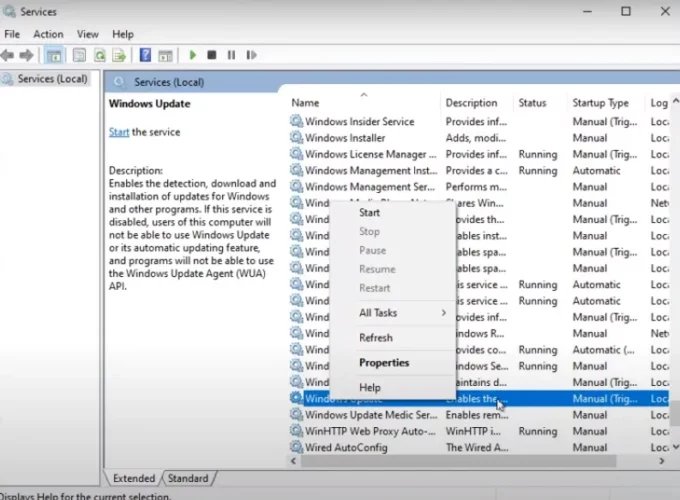The image size is (680, 500).
Task: Click the gear icon of Wired AutoConfig
Action: pyautogui.click(x=296, y=447)
